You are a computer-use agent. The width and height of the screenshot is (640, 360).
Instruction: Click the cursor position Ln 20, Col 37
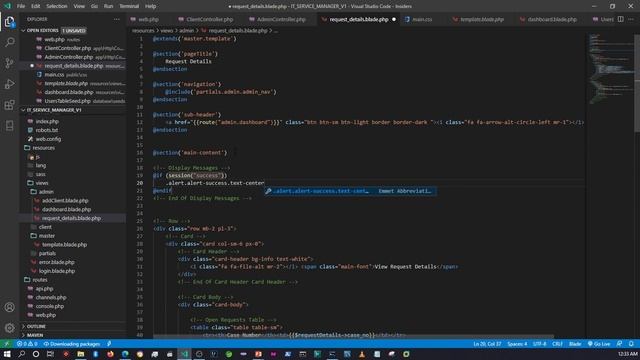click(x=487, y=344)
